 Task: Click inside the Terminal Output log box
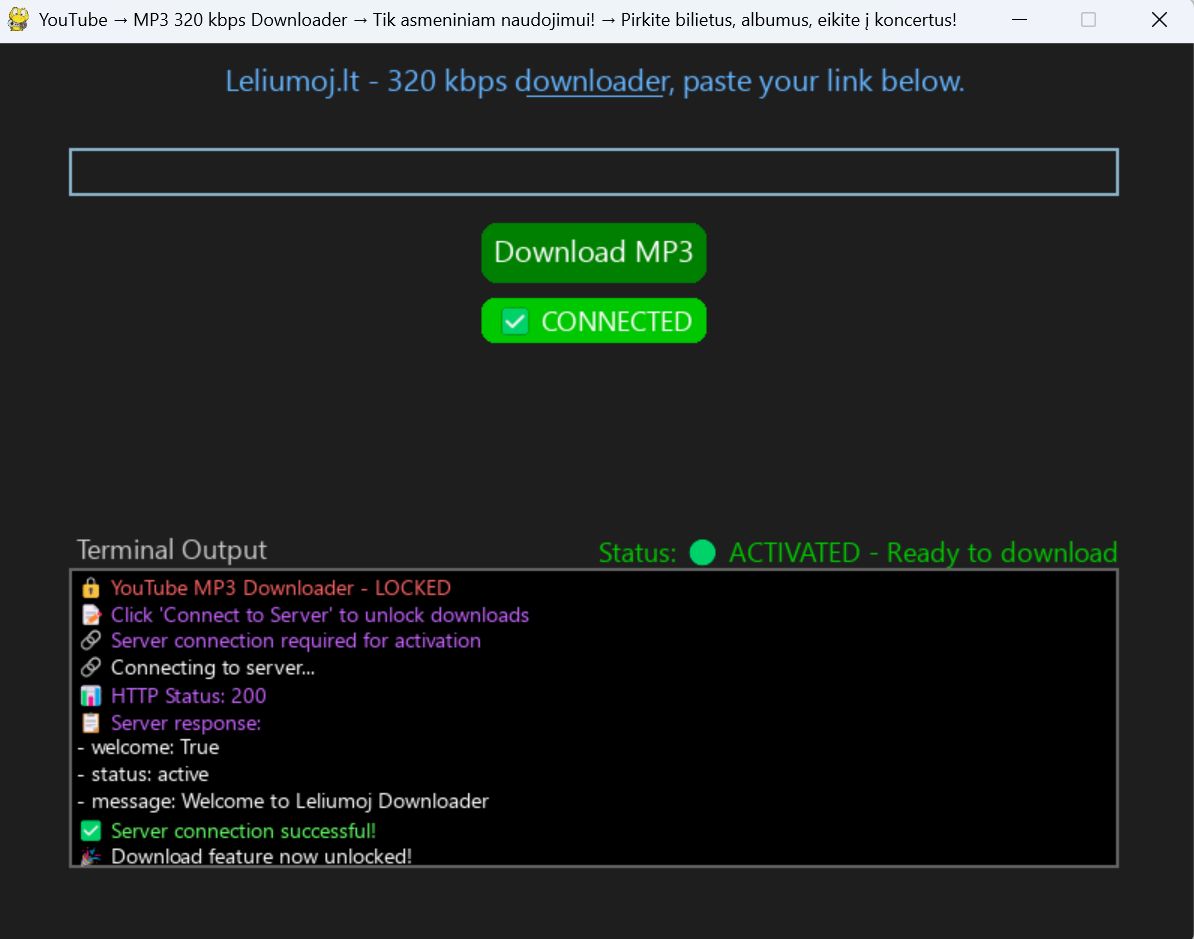coord(594,717)
